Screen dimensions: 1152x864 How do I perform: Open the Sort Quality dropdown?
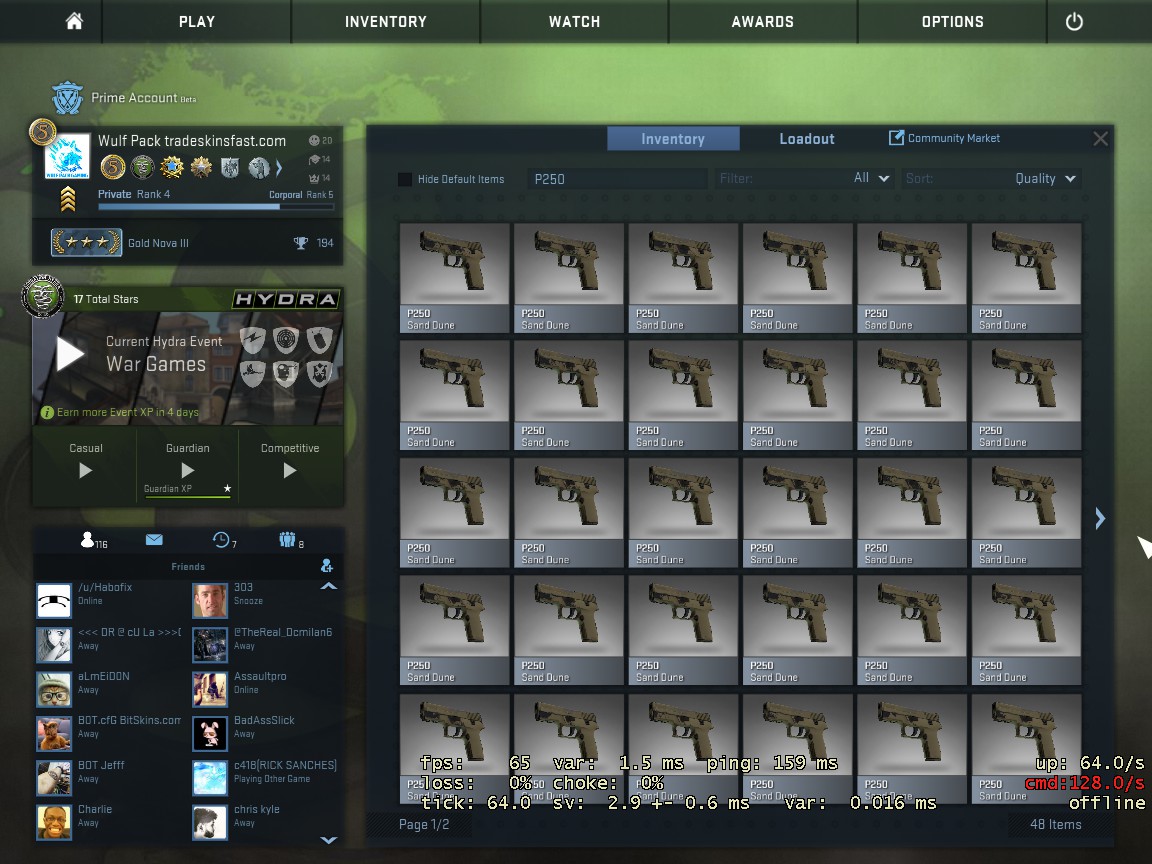pos(991,179)
